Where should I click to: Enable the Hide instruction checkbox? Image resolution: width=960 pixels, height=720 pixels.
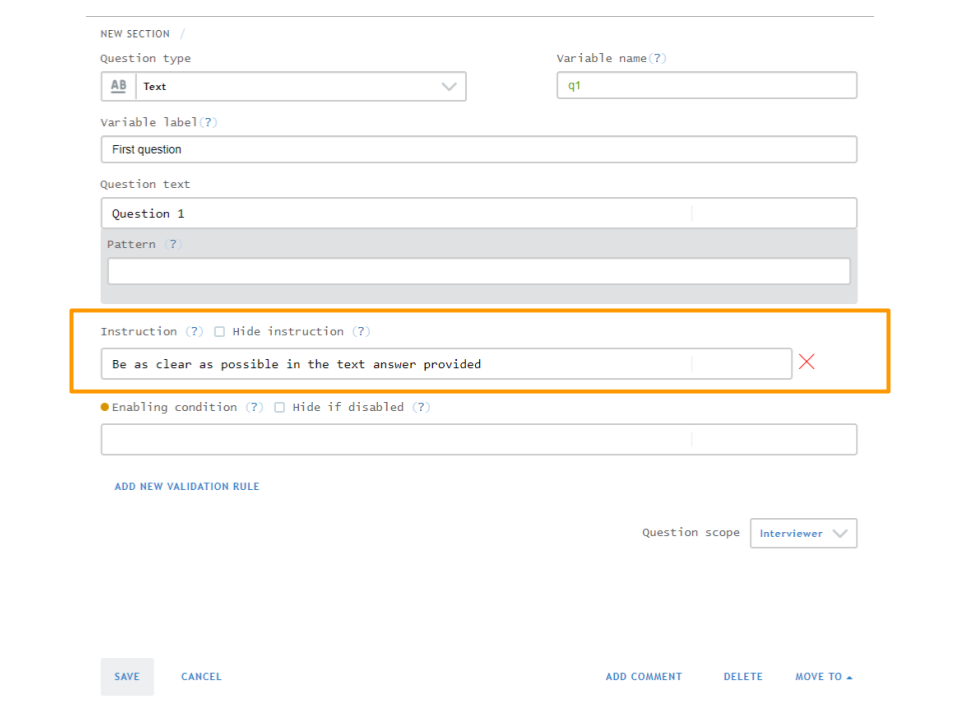point(220,331)
